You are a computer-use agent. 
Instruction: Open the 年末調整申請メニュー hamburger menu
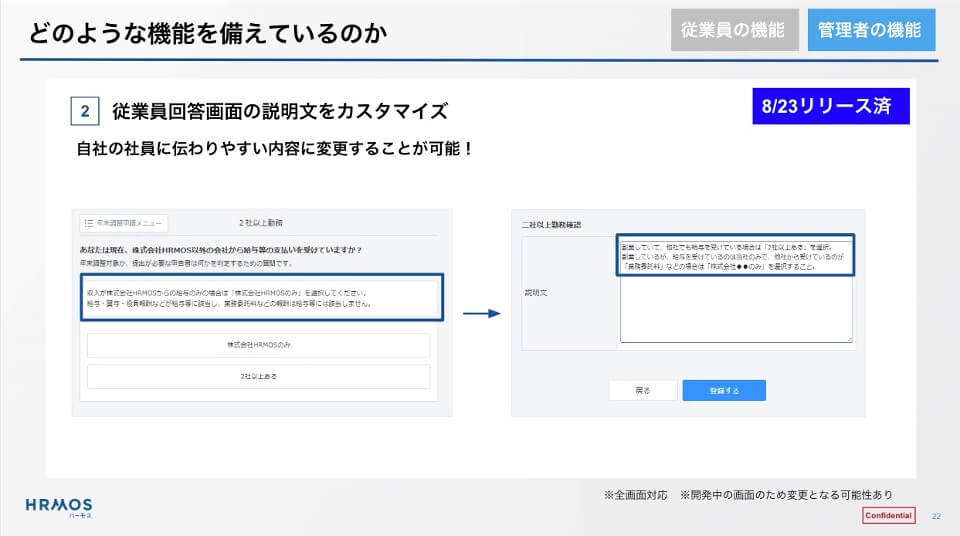[124, 223]
